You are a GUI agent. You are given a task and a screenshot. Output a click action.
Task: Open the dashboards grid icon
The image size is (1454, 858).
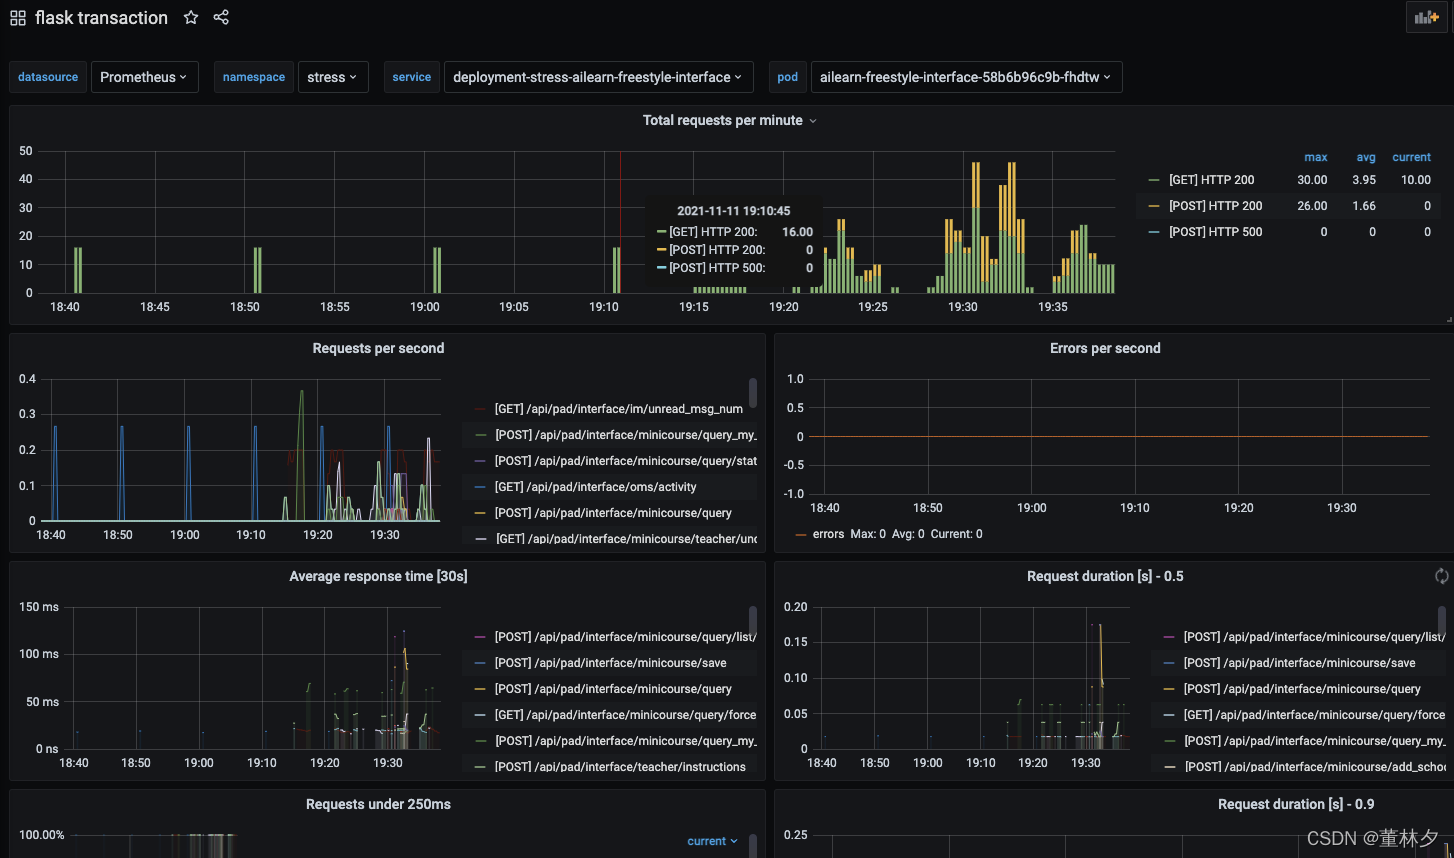tap(18, 18)
